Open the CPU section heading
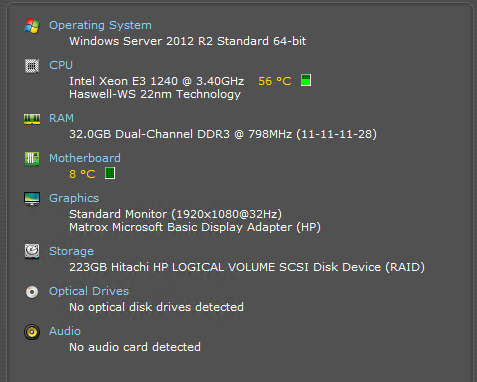 pyautogui.click(x=61, y=65)
